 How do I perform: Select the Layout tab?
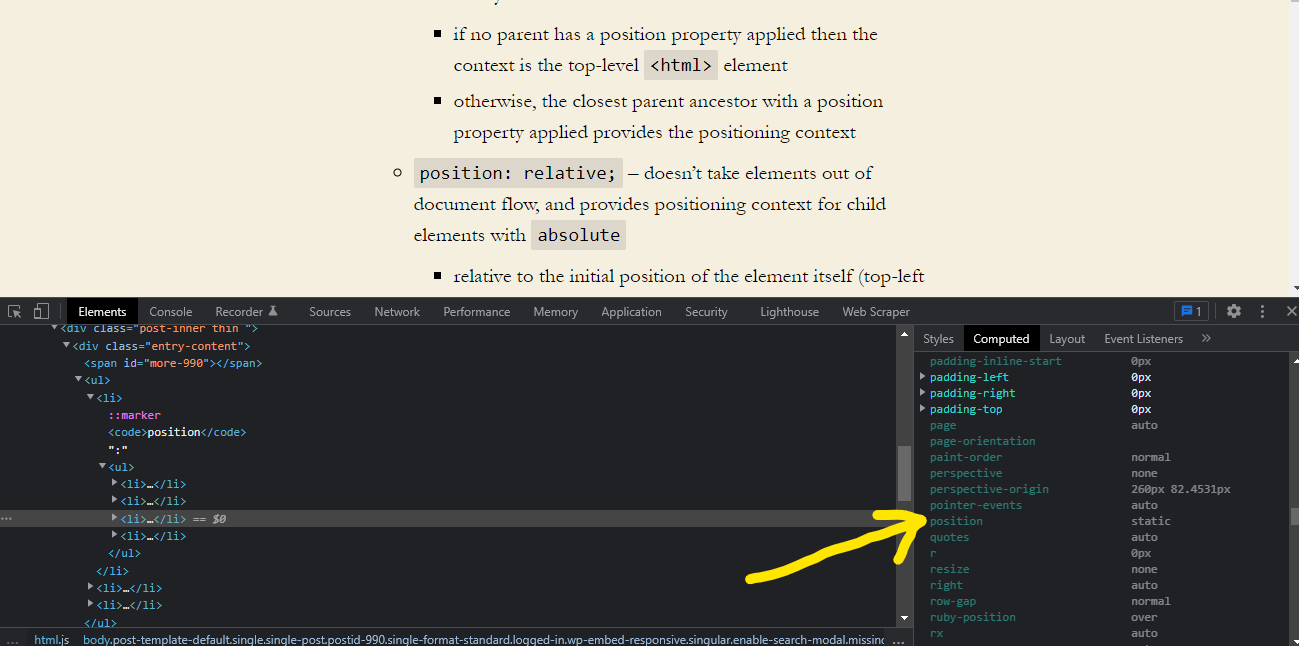click(x=1067, y=338)
